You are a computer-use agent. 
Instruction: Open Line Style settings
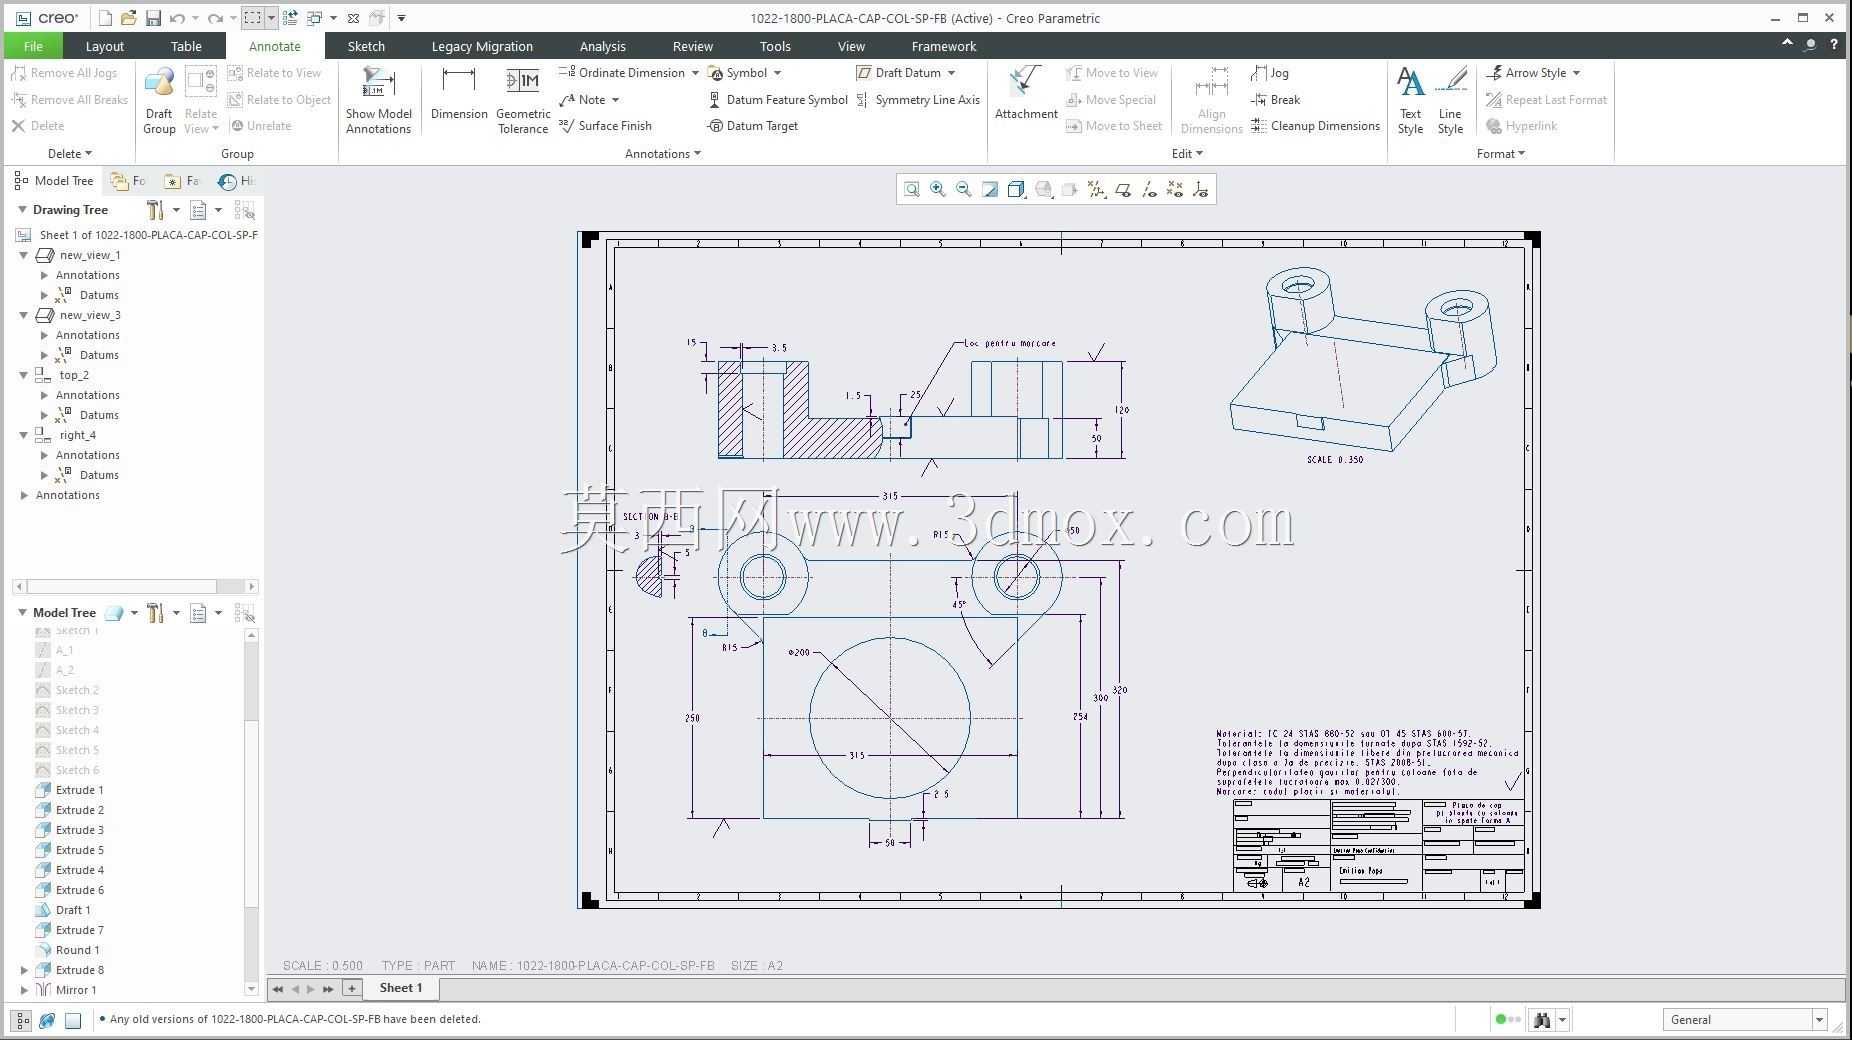[x=1450, y=100]
